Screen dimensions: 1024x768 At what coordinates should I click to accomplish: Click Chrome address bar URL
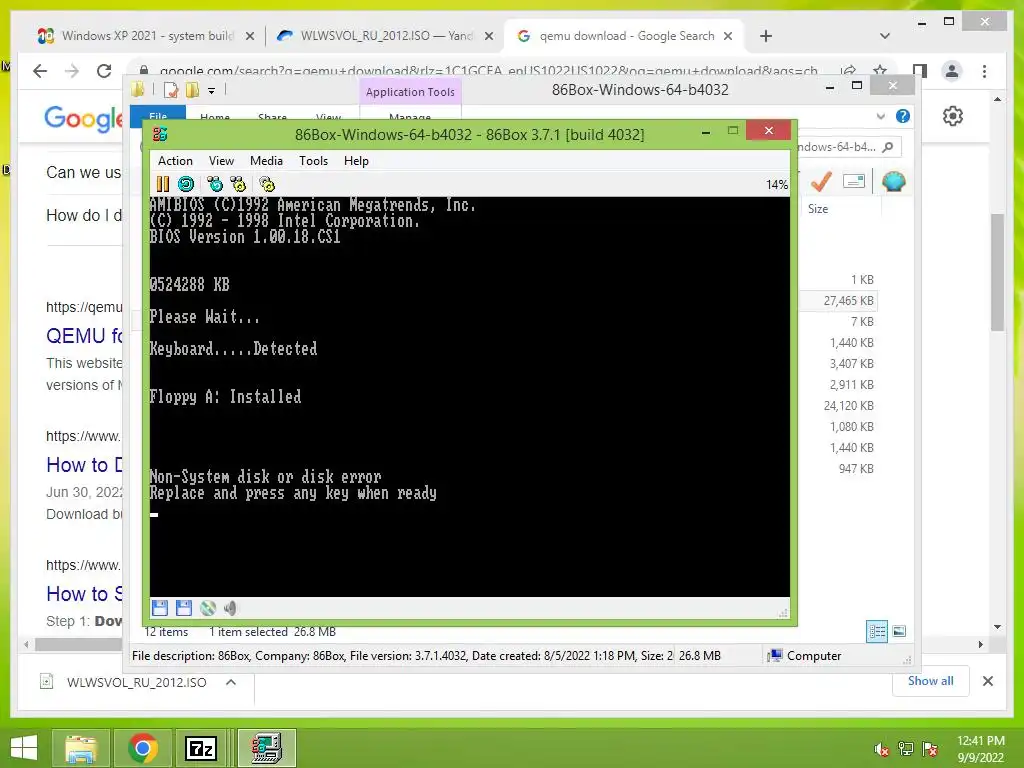(x=488, y=71)
